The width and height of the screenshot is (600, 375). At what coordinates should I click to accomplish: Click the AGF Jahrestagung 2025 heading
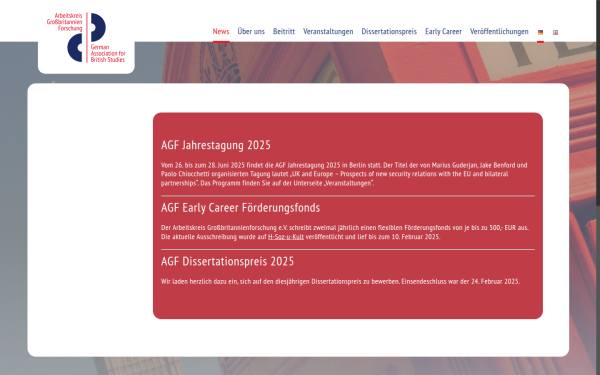216,145
